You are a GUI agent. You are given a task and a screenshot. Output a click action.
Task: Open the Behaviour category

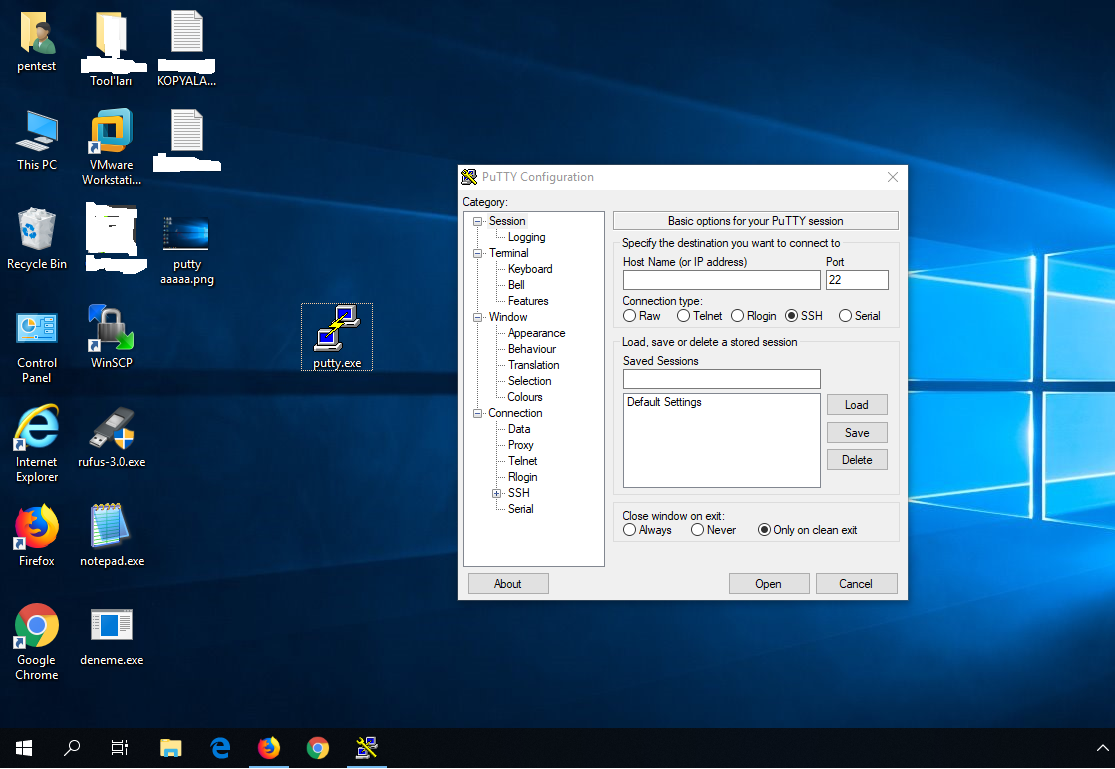pos(532,349)
